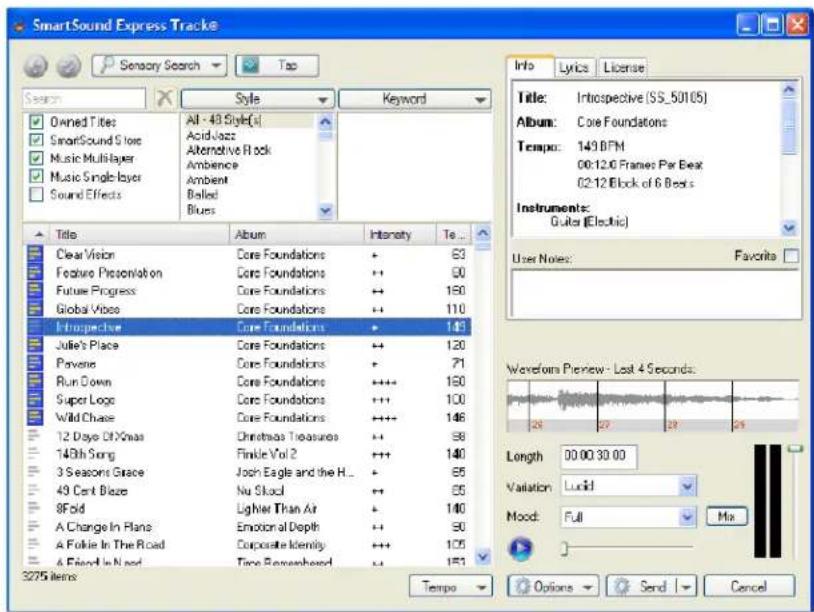814x612 pixels.
Task: Switch to the License tab
Action: 623,68
